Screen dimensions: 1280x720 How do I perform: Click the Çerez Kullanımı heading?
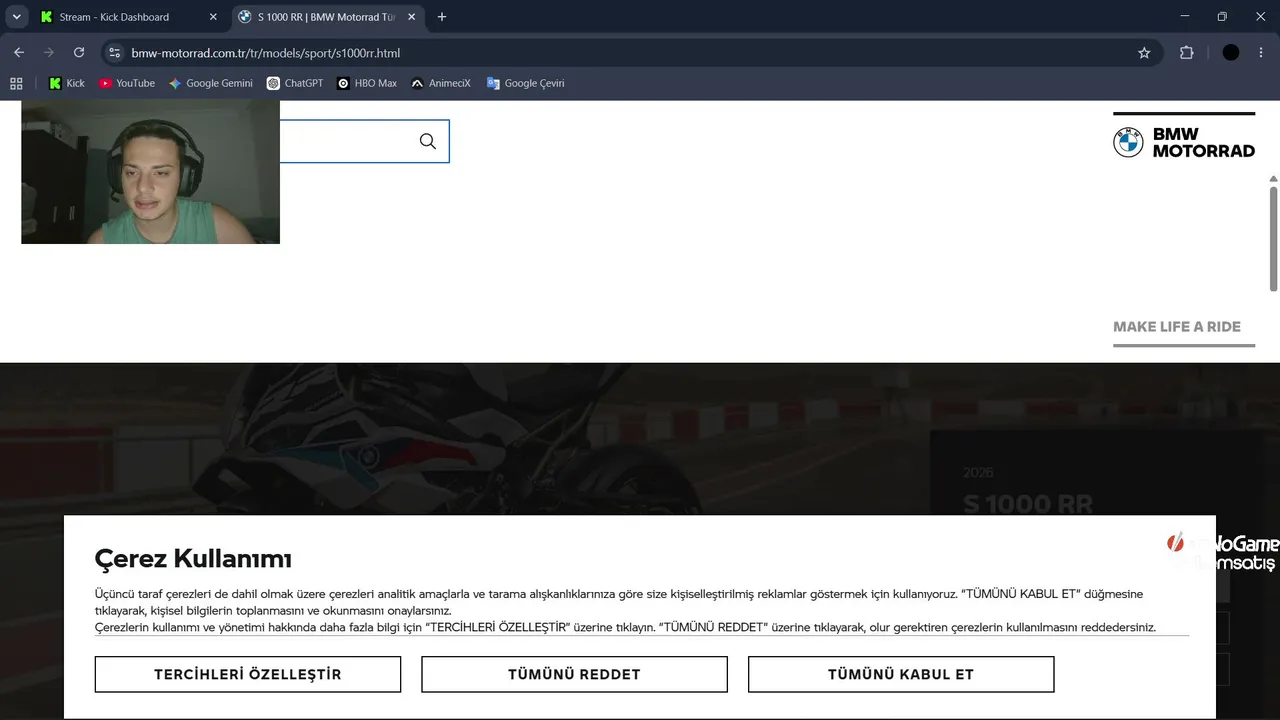[193, 558]
